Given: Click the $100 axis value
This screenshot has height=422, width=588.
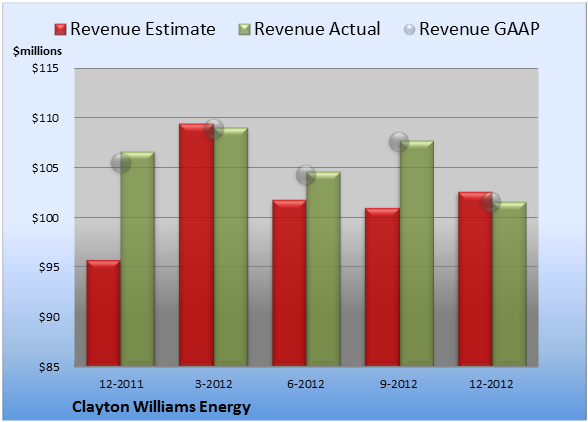Looking at the screenshot, I should coord(45,218).
